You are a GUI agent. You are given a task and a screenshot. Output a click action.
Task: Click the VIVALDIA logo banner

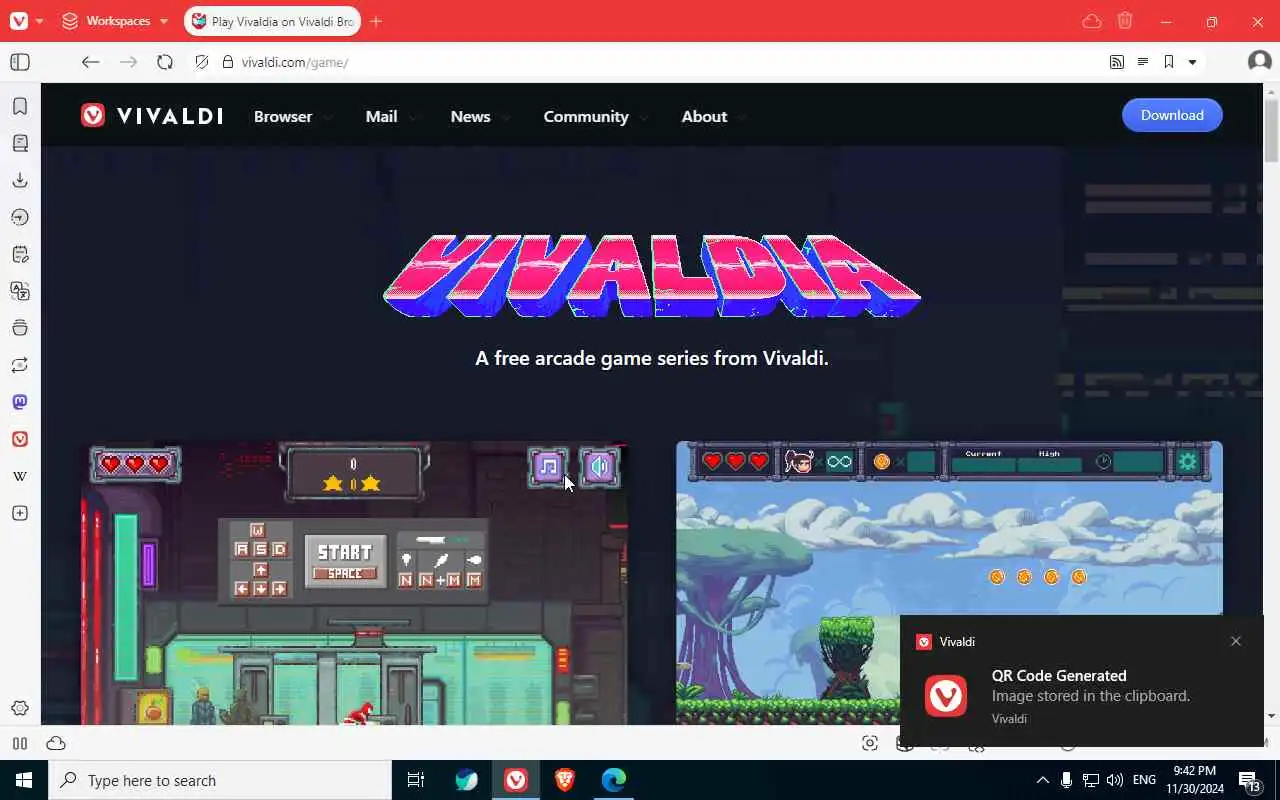coord(651,276)
